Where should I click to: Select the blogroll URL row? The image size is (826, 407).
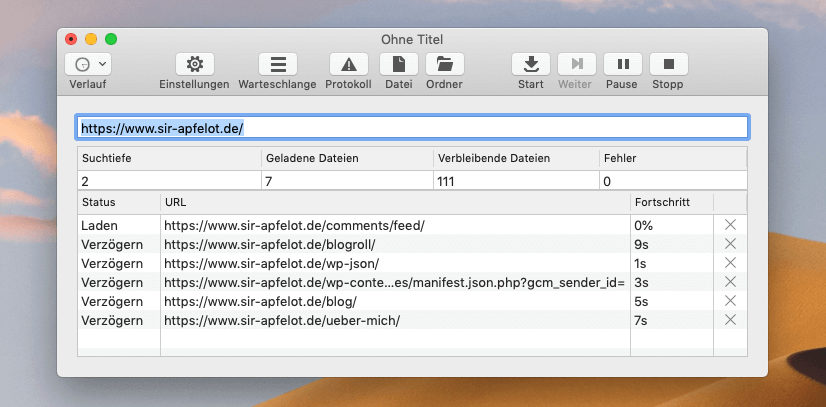[396, 244]
